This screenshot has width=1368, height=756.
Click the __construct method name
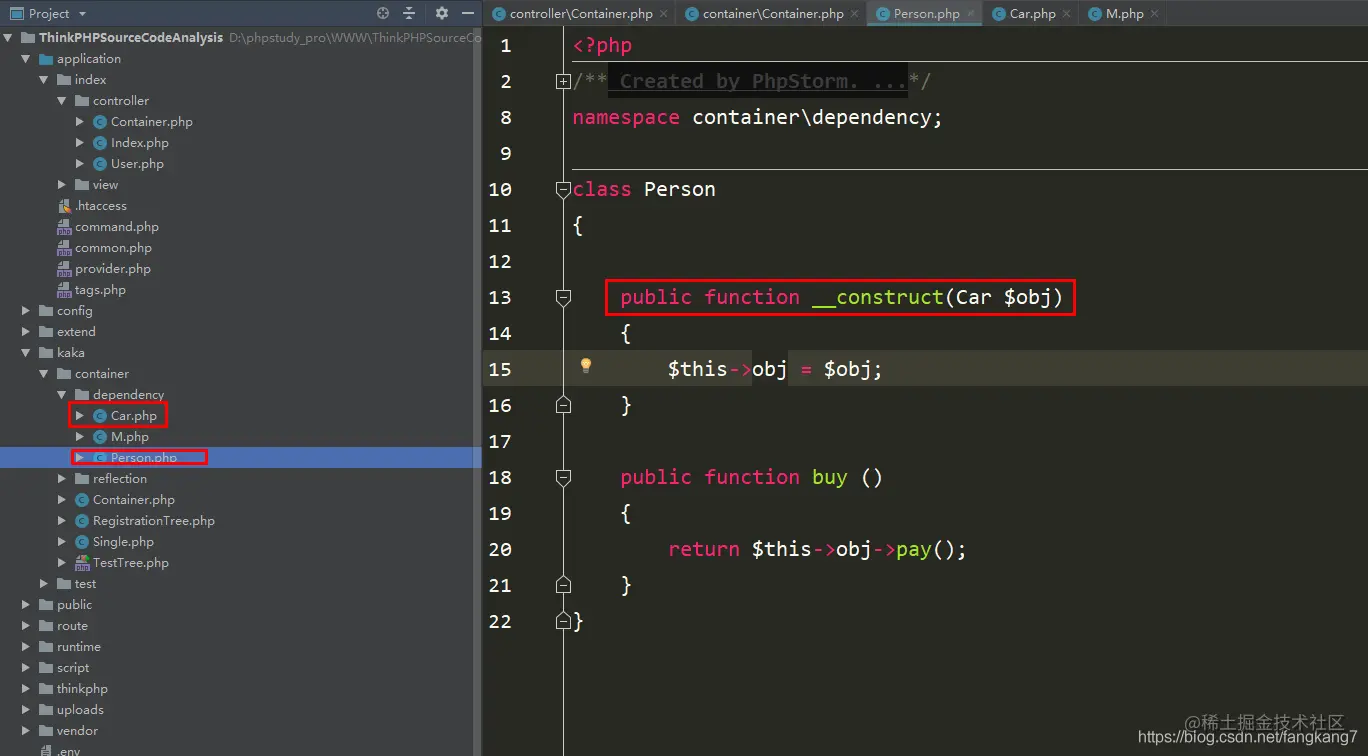(878, 297)
